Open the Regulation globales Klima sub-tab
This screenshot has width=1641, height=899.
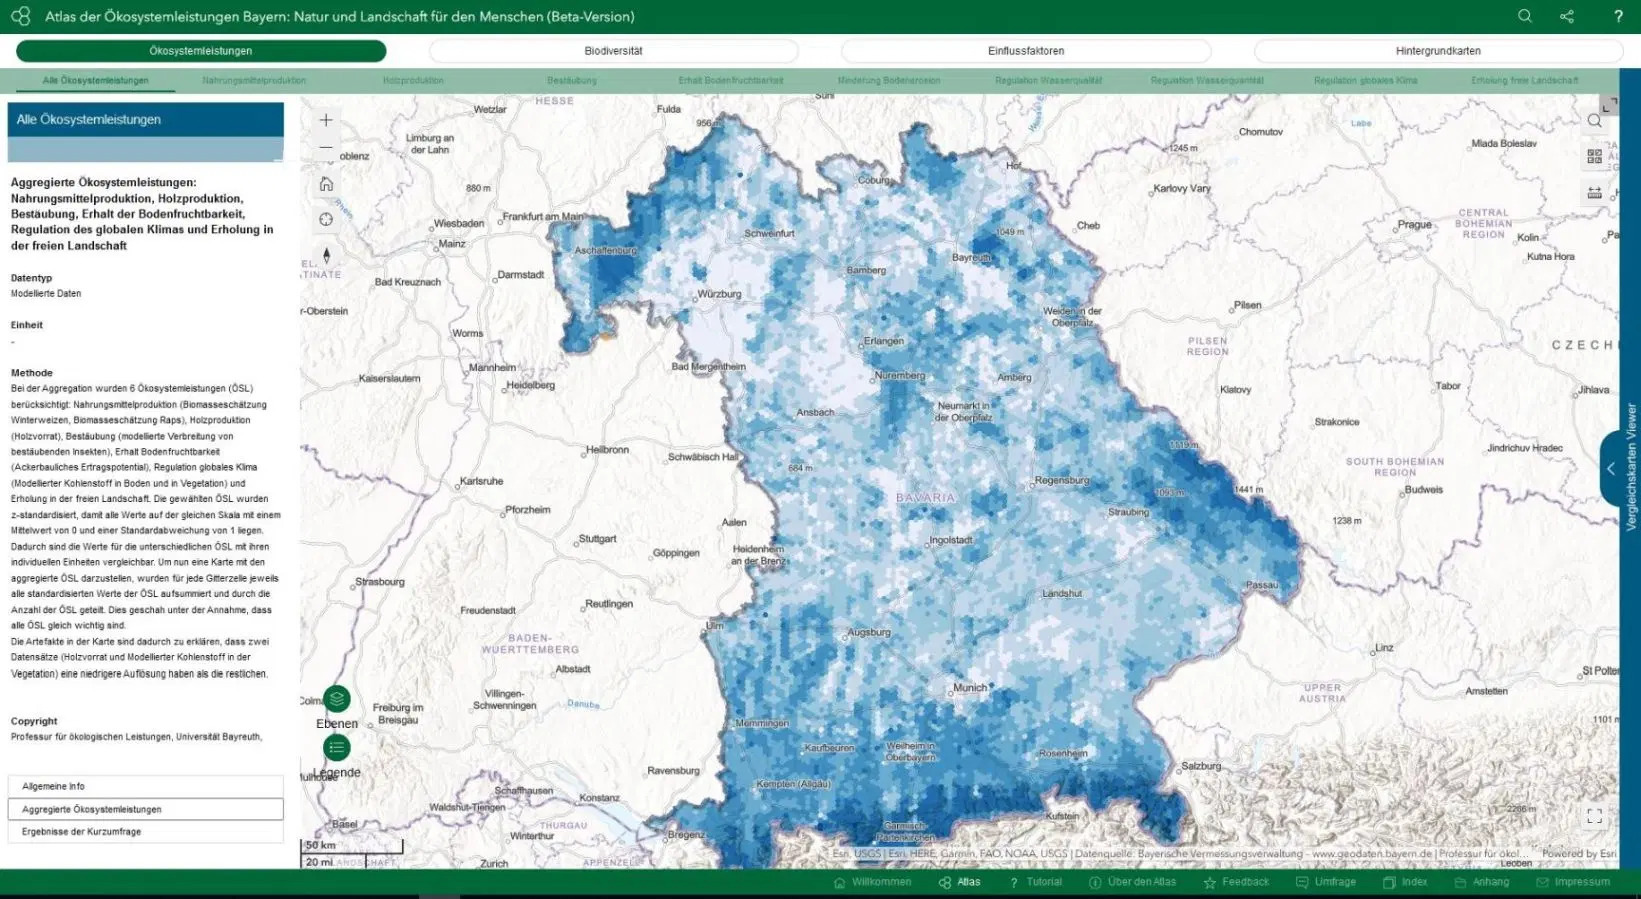1366,80
